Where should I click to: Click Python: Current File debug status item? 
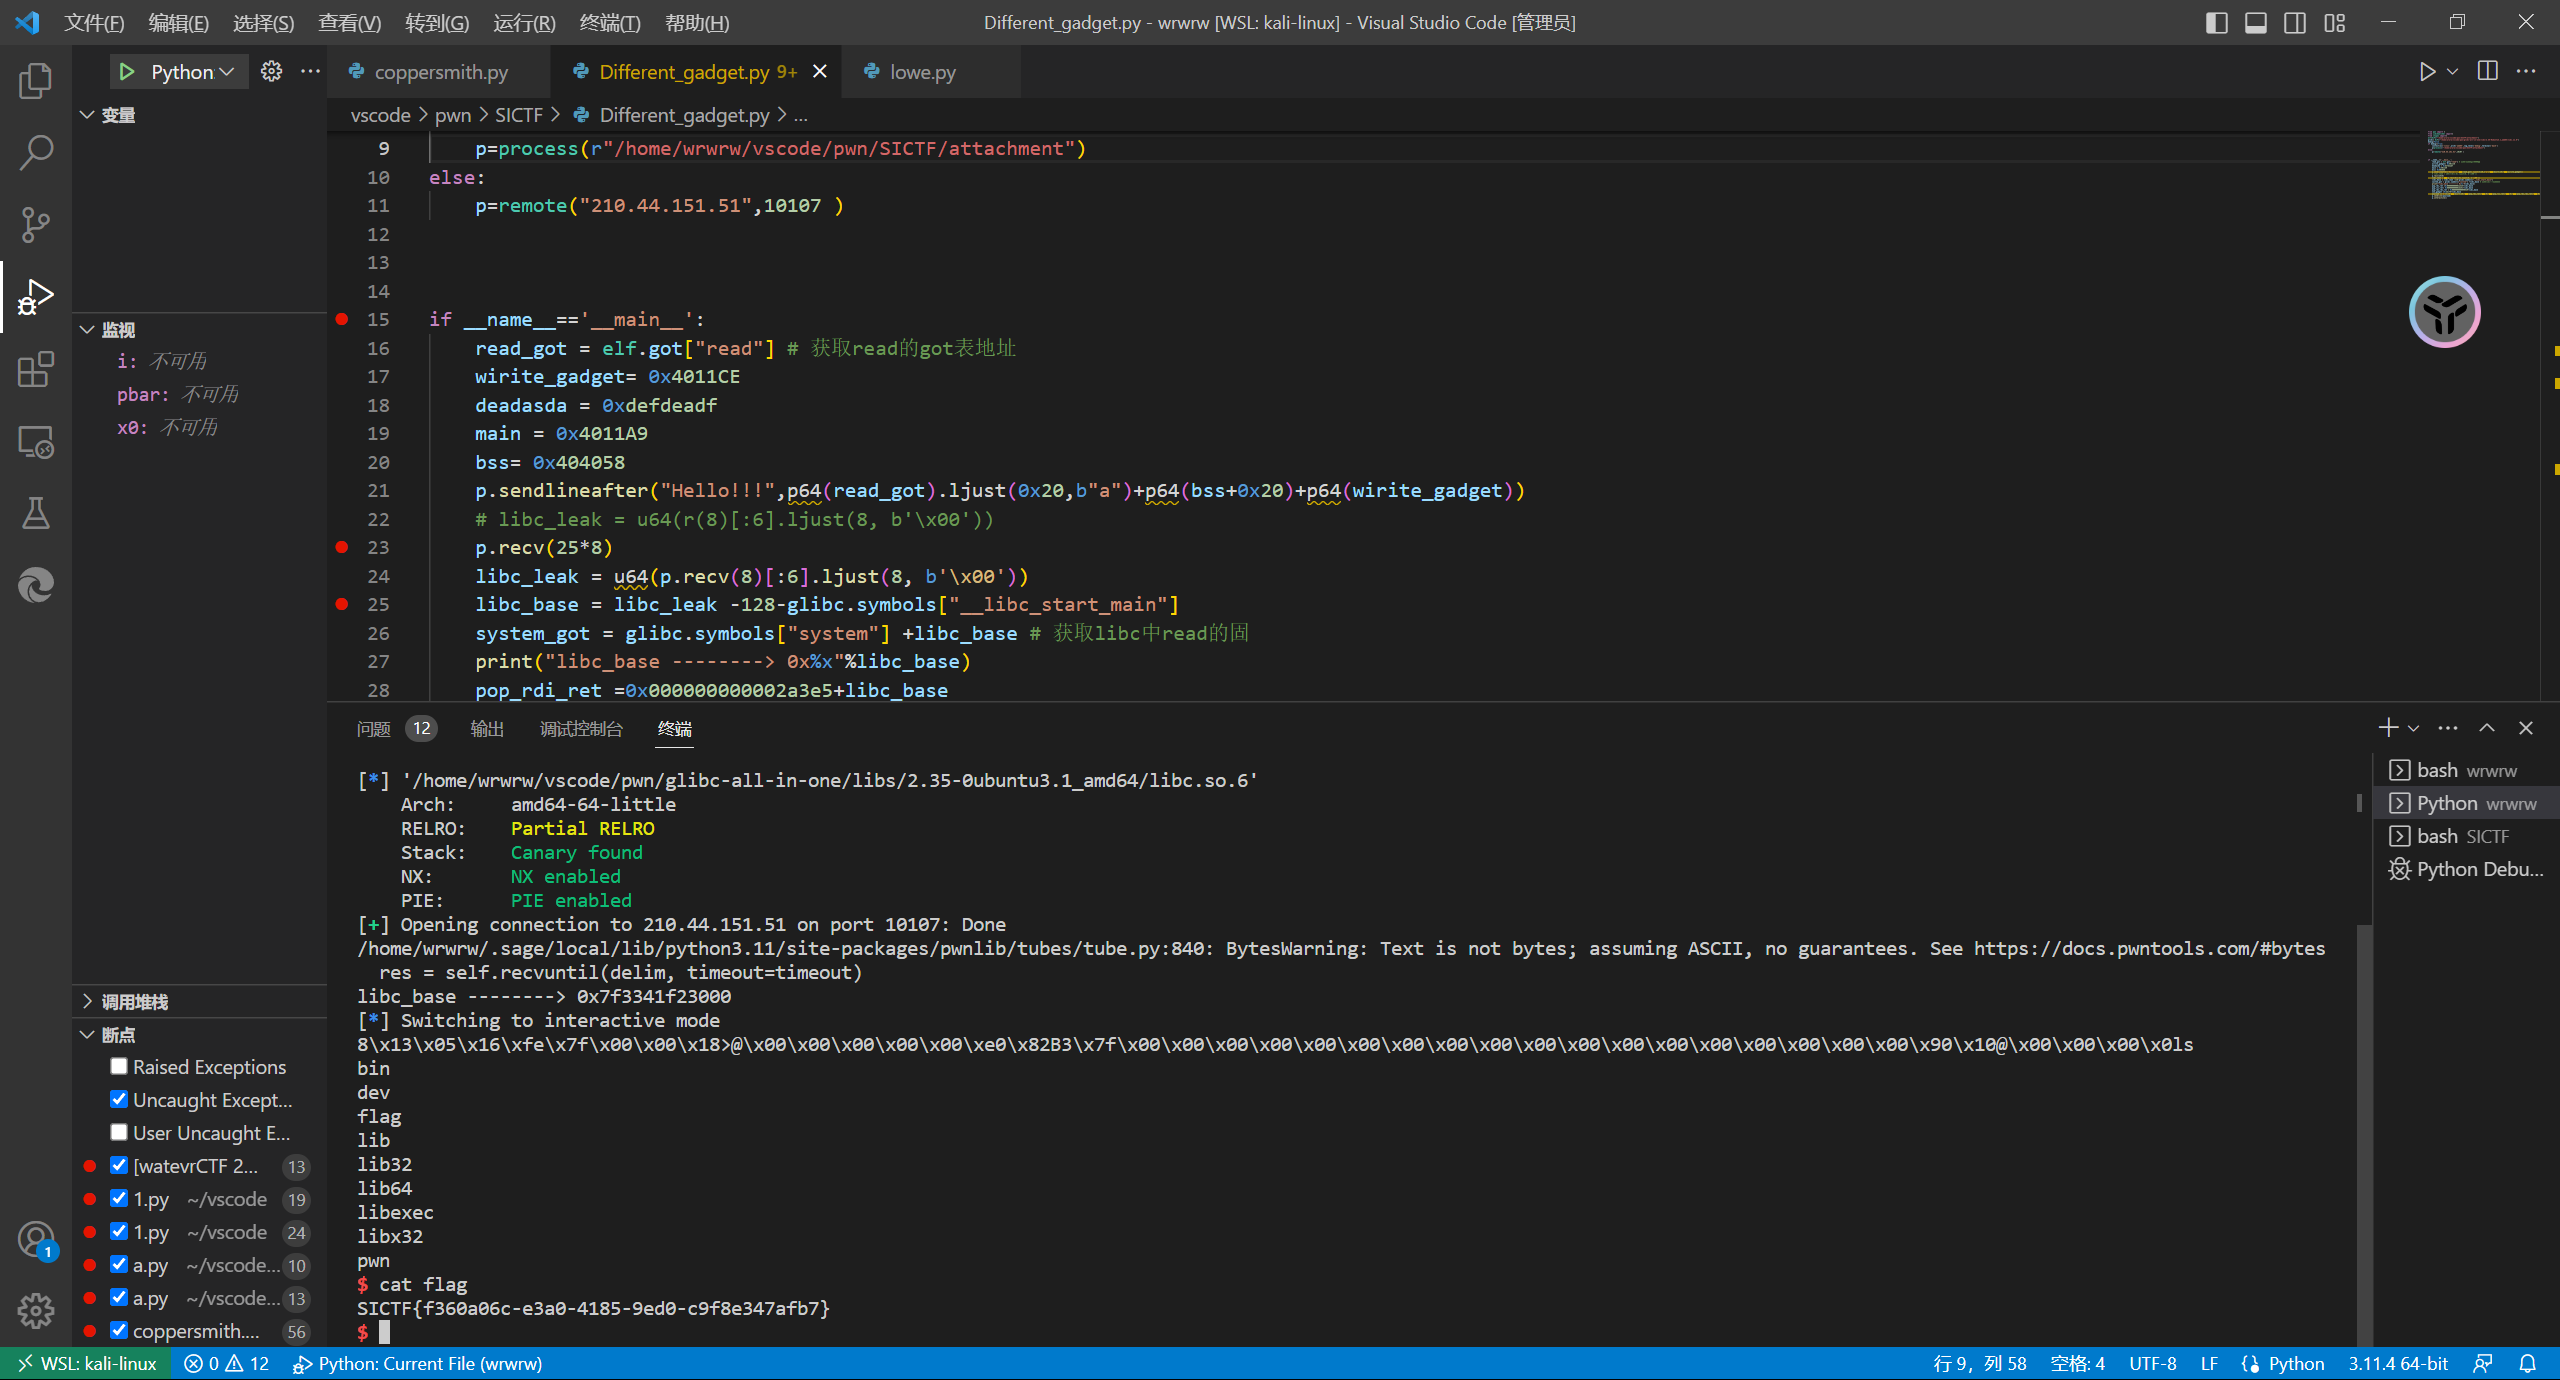pyautogui.click(x=417, y=1363)
